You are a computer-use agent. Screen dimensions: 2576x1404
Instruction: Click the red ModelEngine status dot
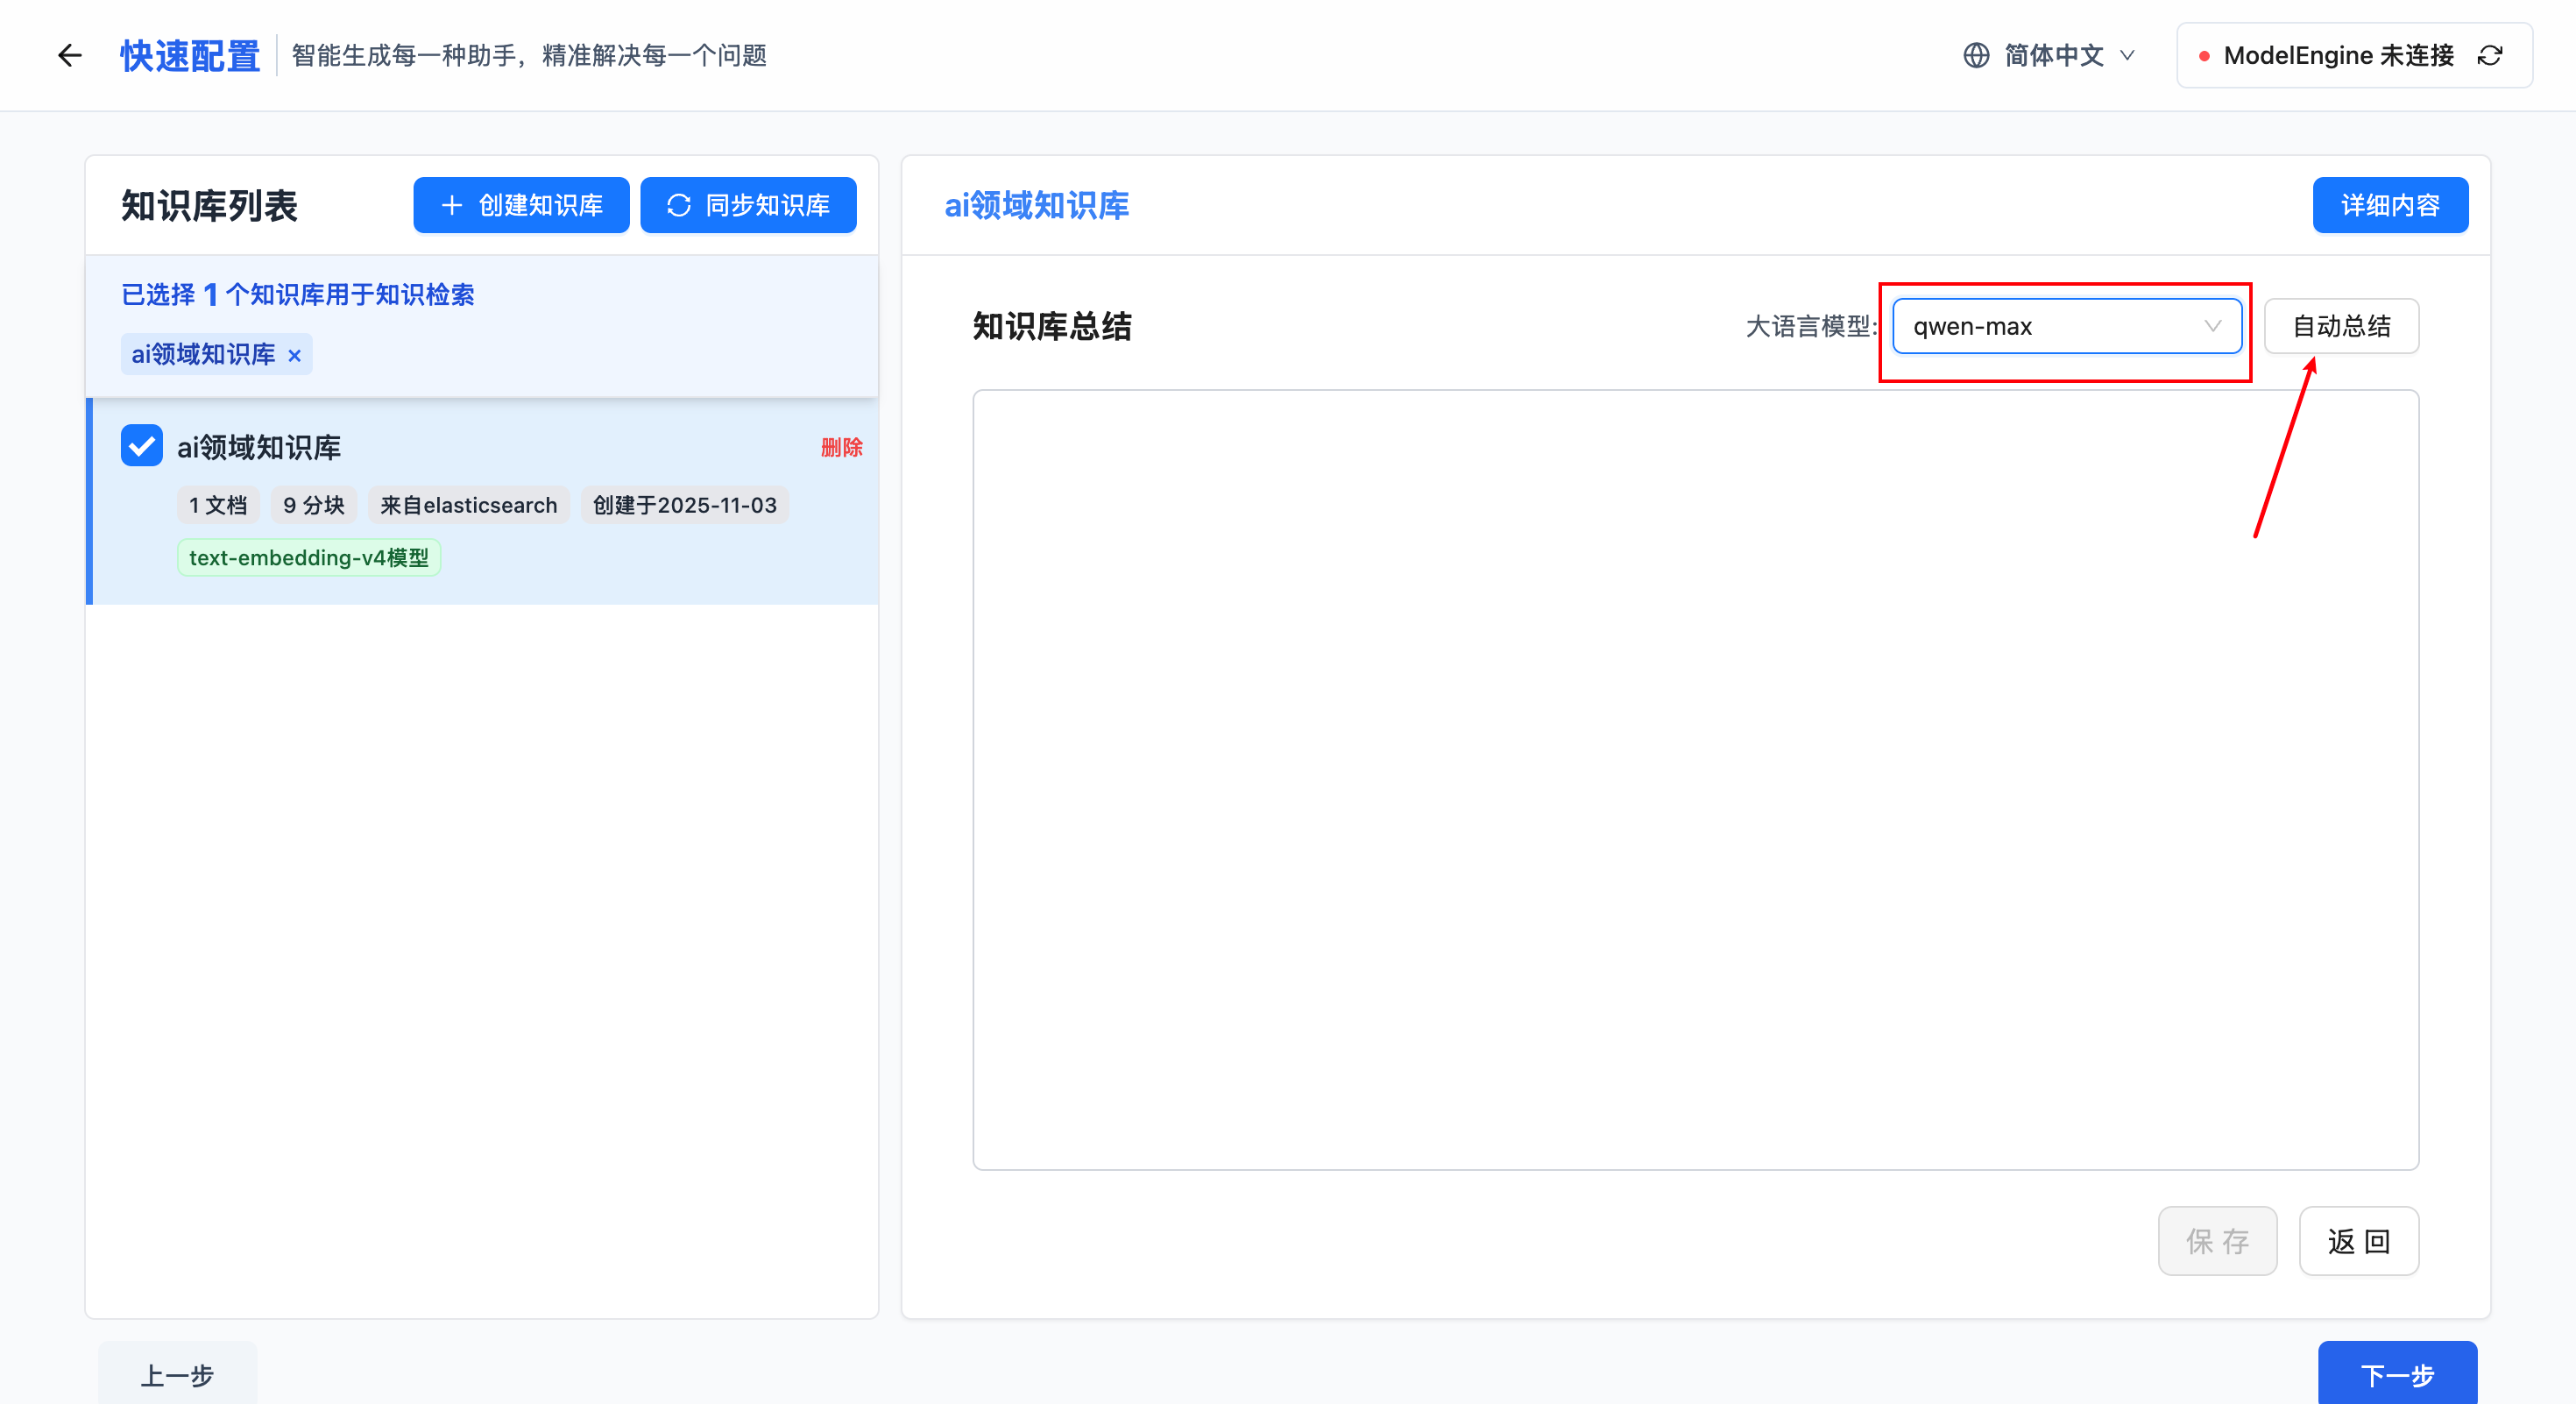pos(2203,56)
